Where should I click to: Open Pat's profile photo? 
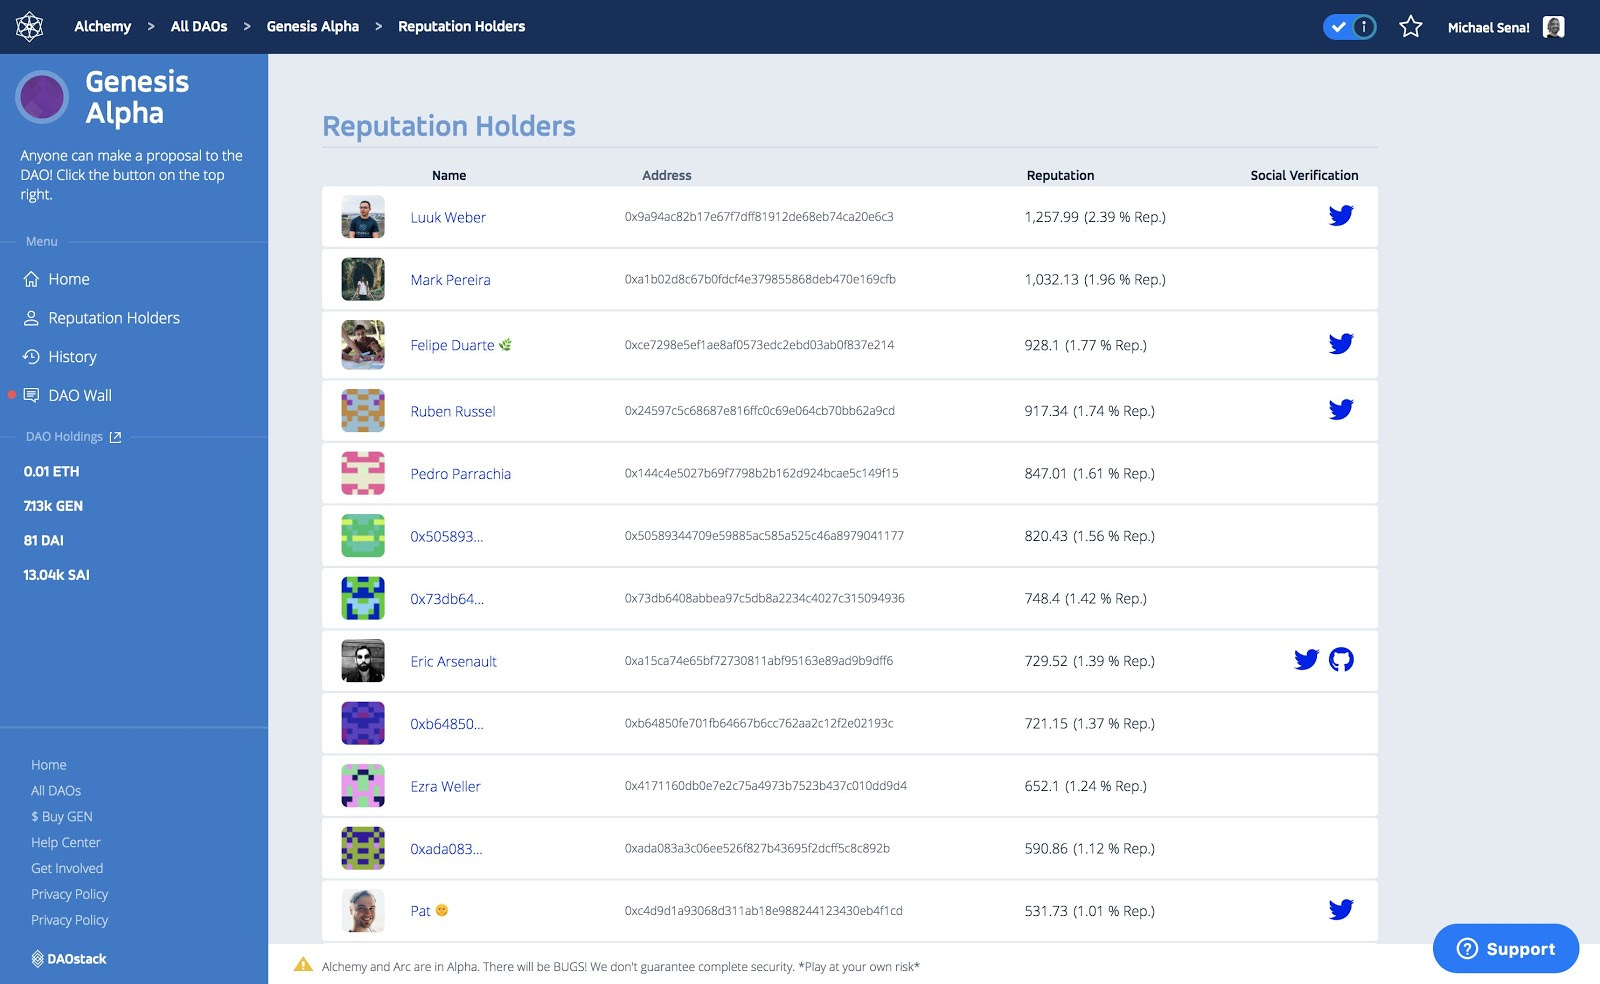pyautogui.click(x=363, y=911)
